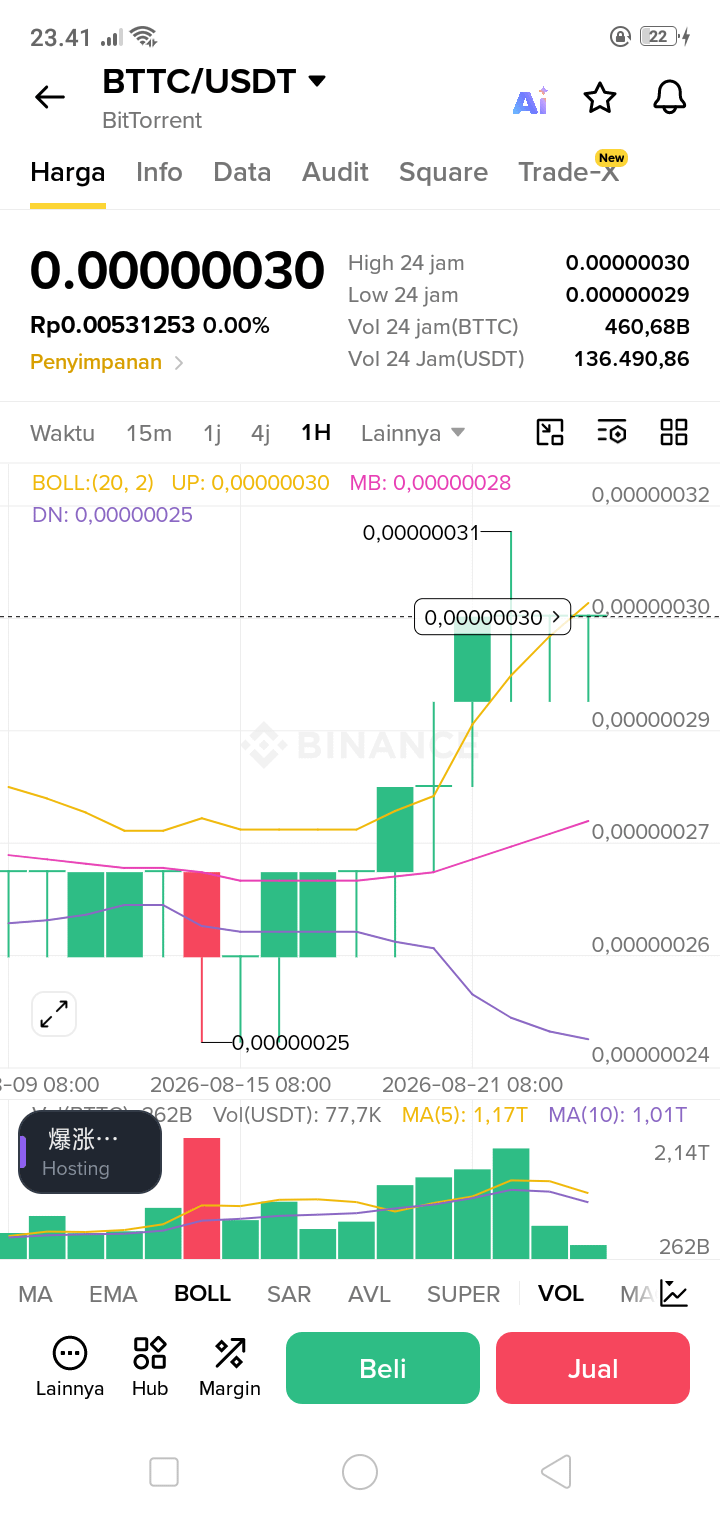Open price alert bell icon
The width and height of the screenshot is (720, 1520).
tap(670, 98)
